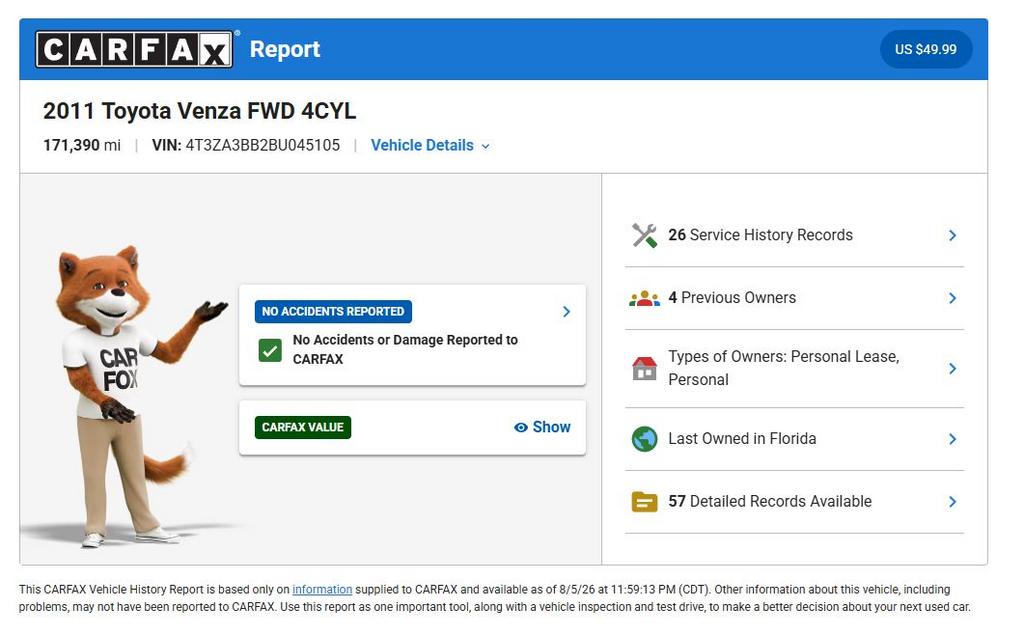Viewport: 1024px width, 635px height.
Task: Click the CARFAX VALUE badge
Action: pyautogui.click(x=303, y=427)
